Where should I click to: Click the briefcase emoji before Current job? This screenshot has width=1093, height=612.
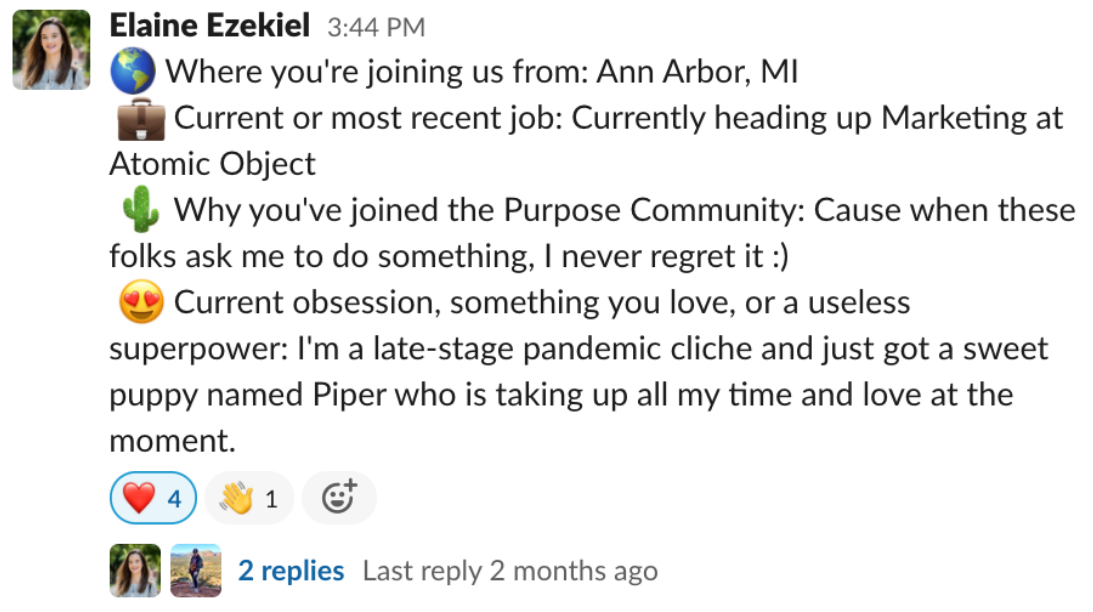[x=139, y=119]
